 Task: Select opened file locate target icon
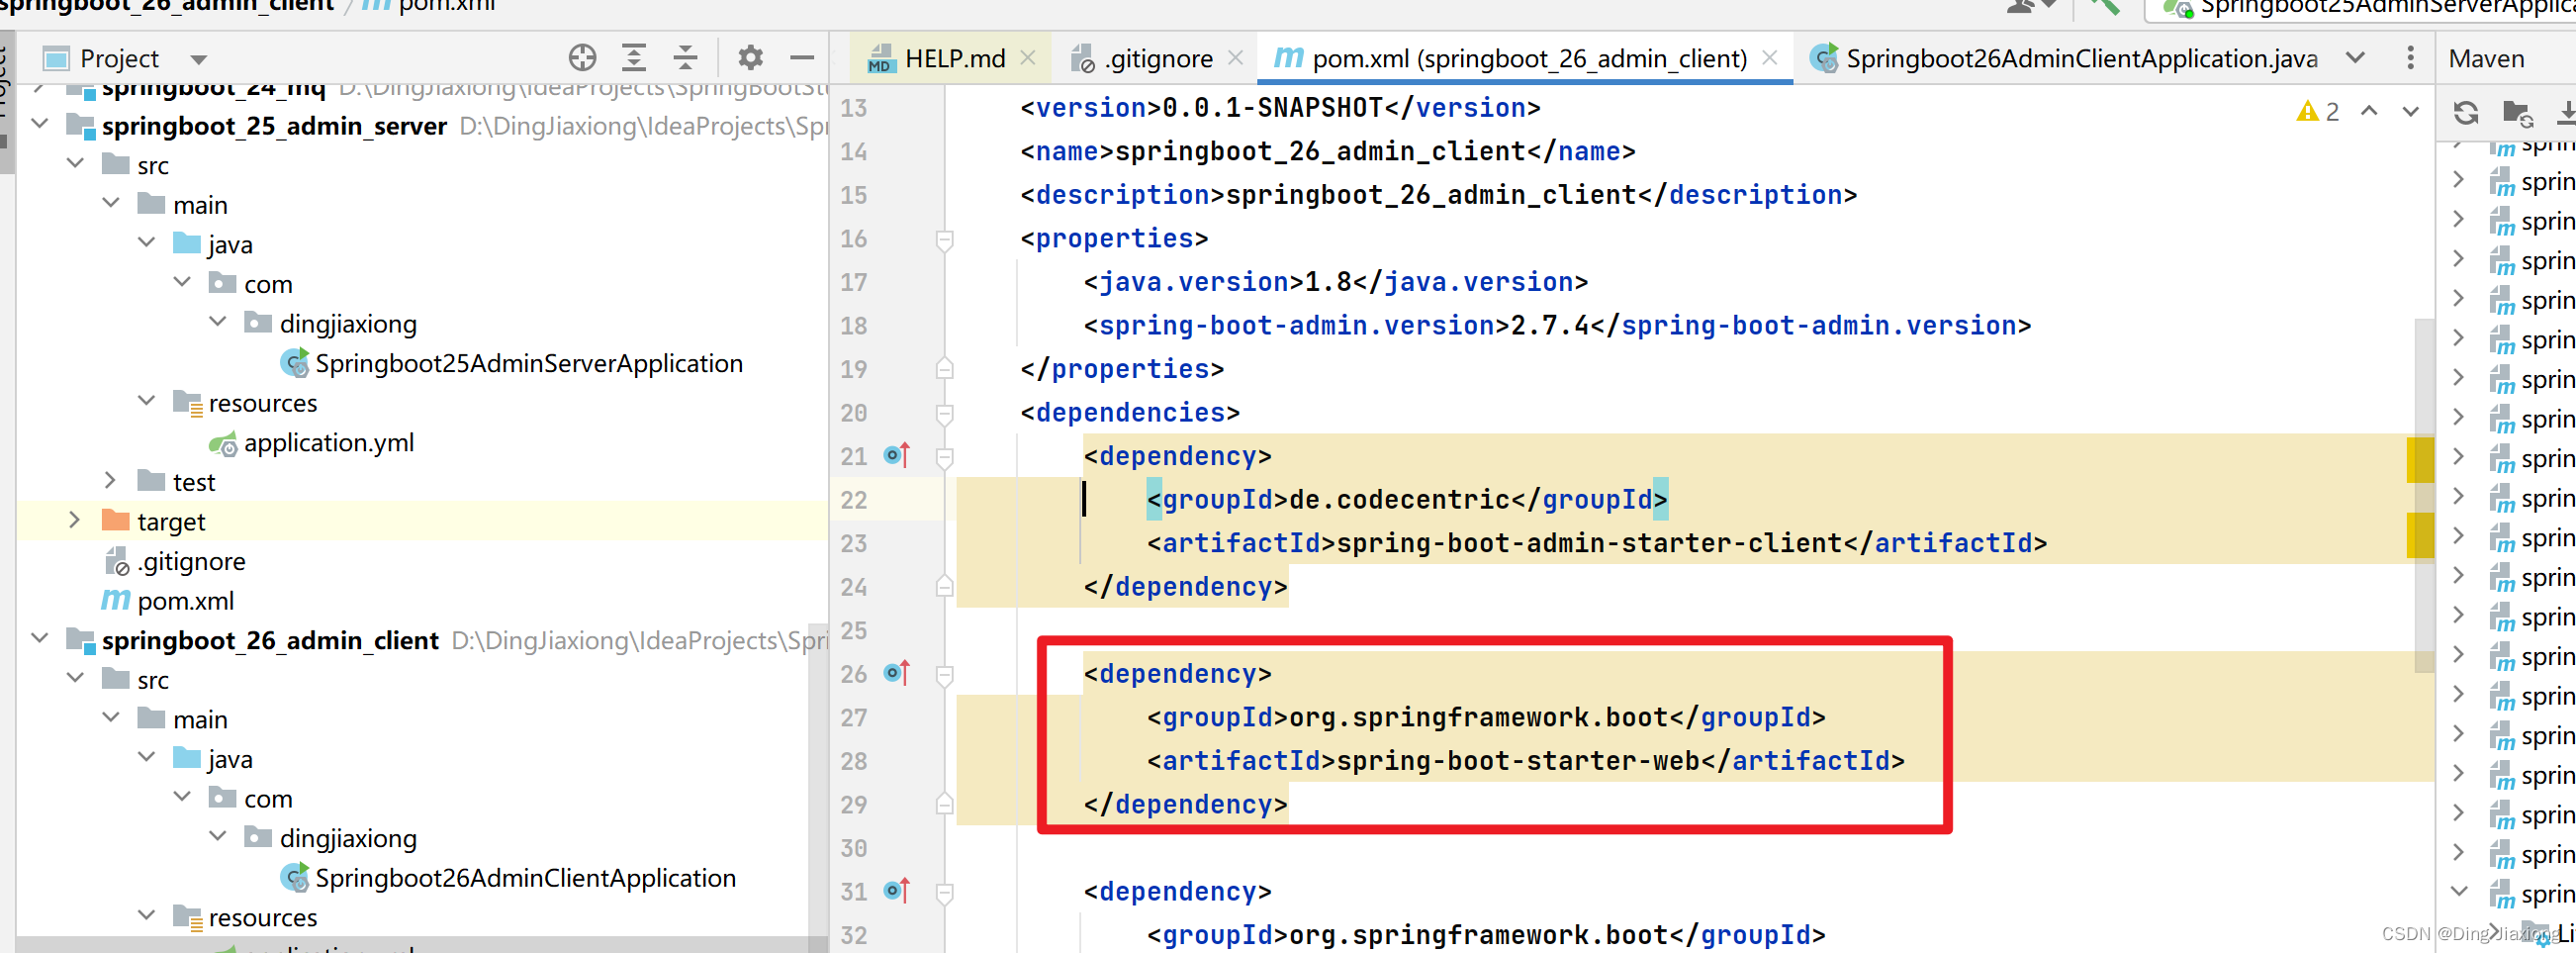click(x=582, y=58)
